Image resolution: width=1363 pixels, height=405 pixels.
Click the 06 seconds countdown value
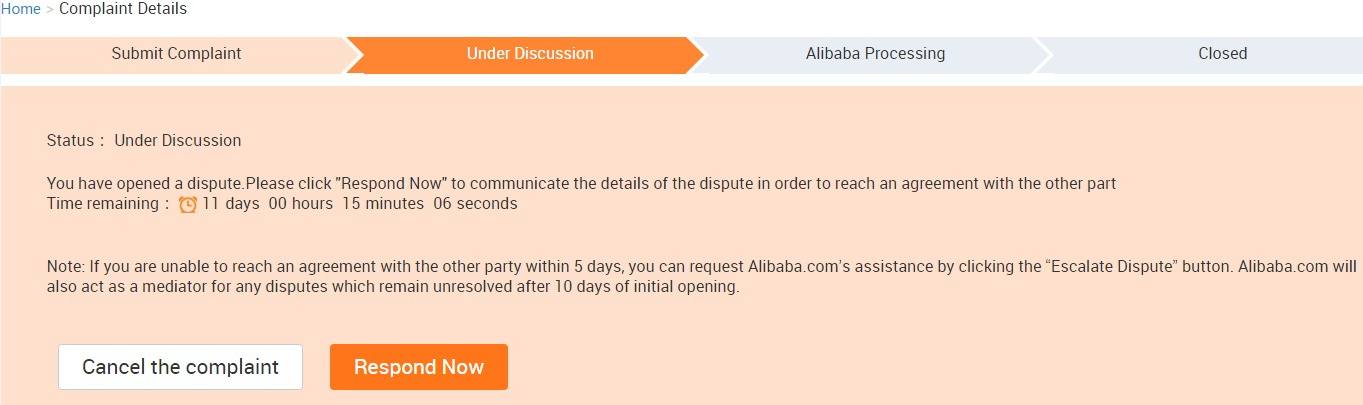point(476,204)
